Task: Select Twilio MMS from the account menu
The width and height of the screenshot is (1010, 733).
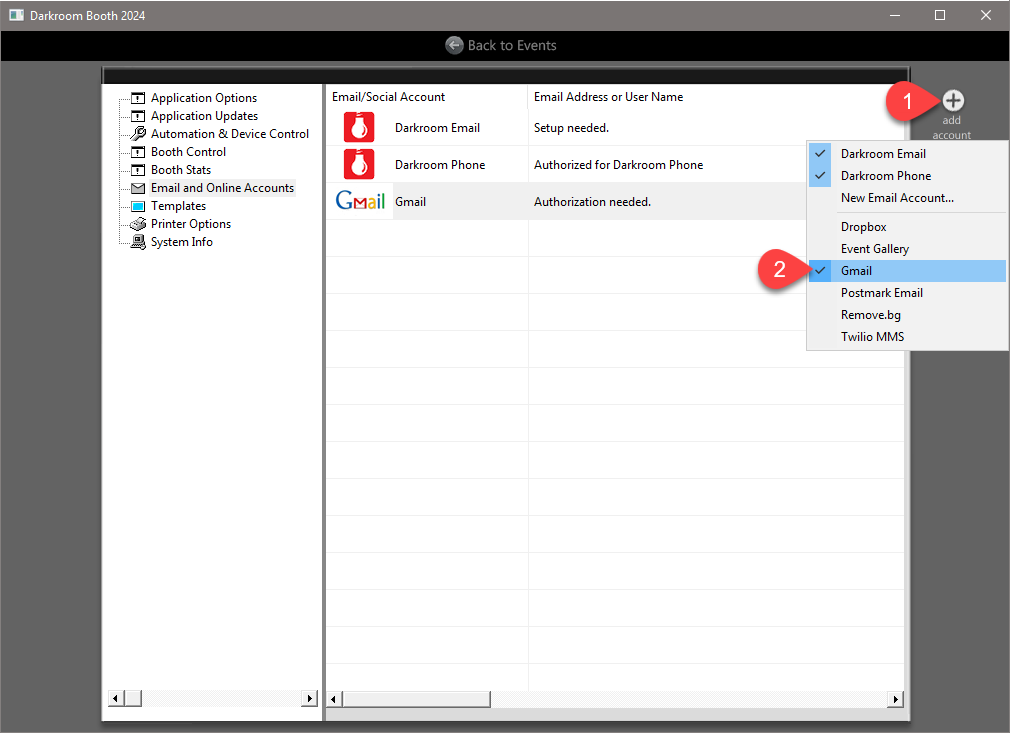Action: point(907,337)
